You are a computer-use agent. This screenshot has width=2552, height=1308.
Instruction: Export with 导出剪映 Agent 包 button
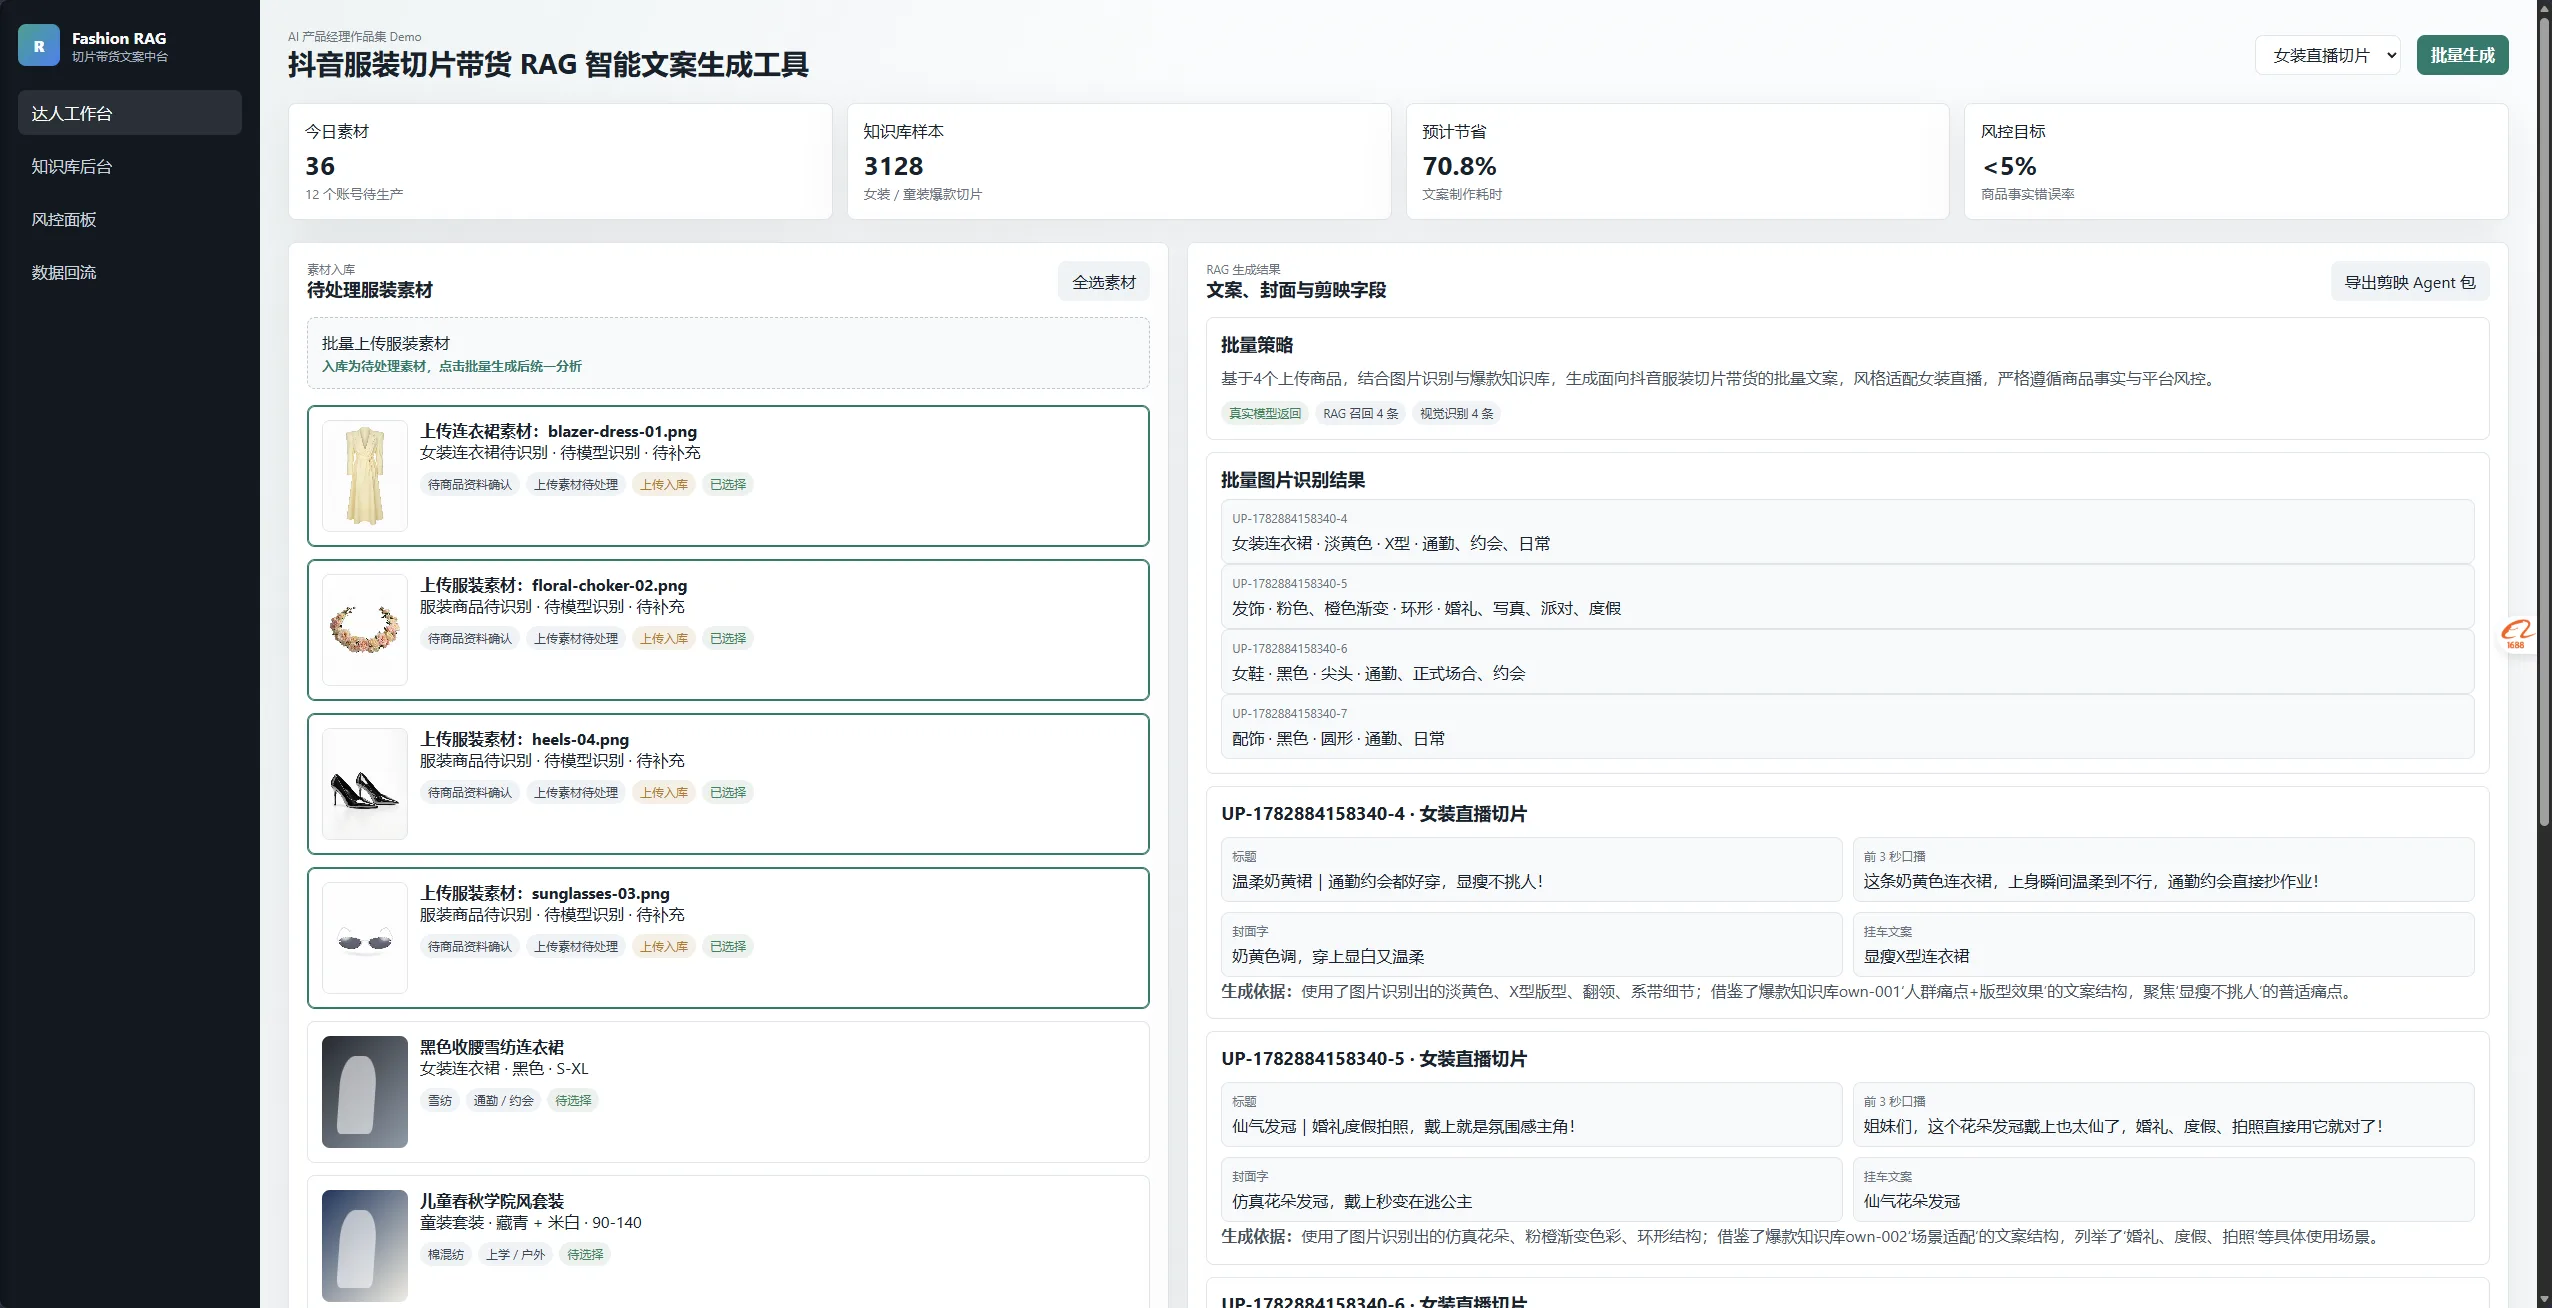[x=2410, y=282]
